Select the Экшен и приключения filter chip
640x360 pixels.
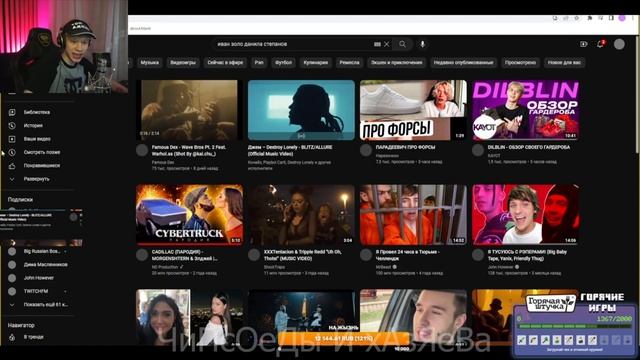[396, 63]
